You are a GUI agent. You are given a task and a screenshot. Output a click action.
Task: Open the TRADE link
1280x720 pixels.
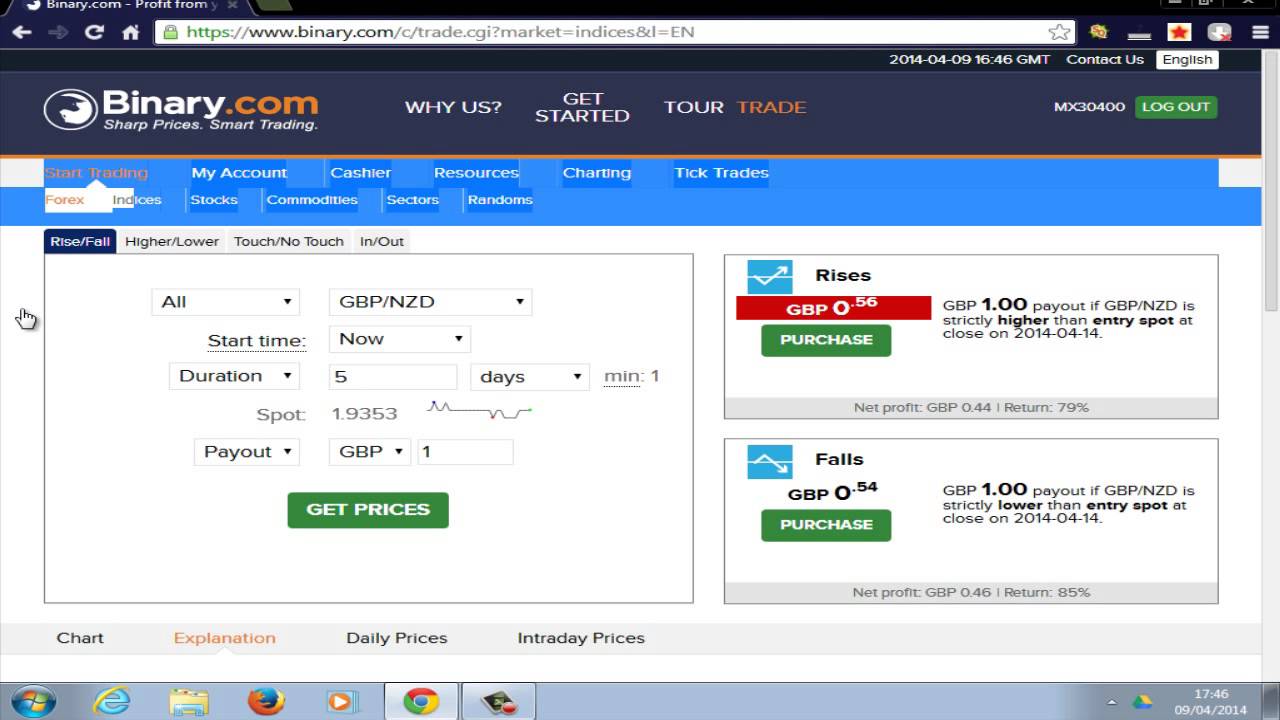coord(771,107)
